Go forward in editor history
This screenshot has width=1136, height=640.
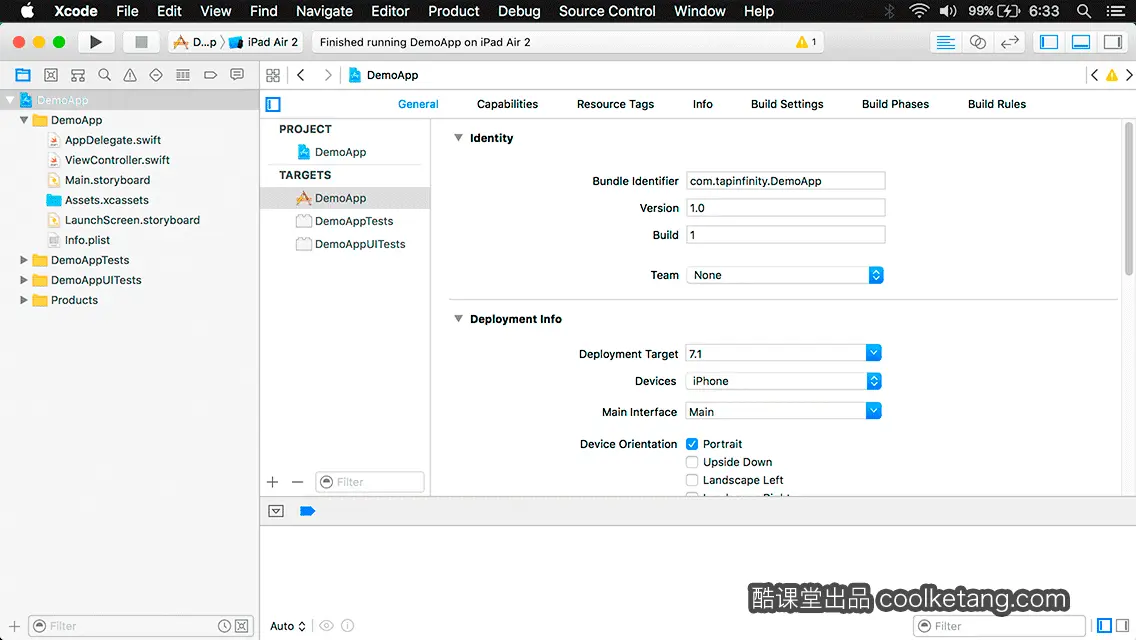[327, 75]
